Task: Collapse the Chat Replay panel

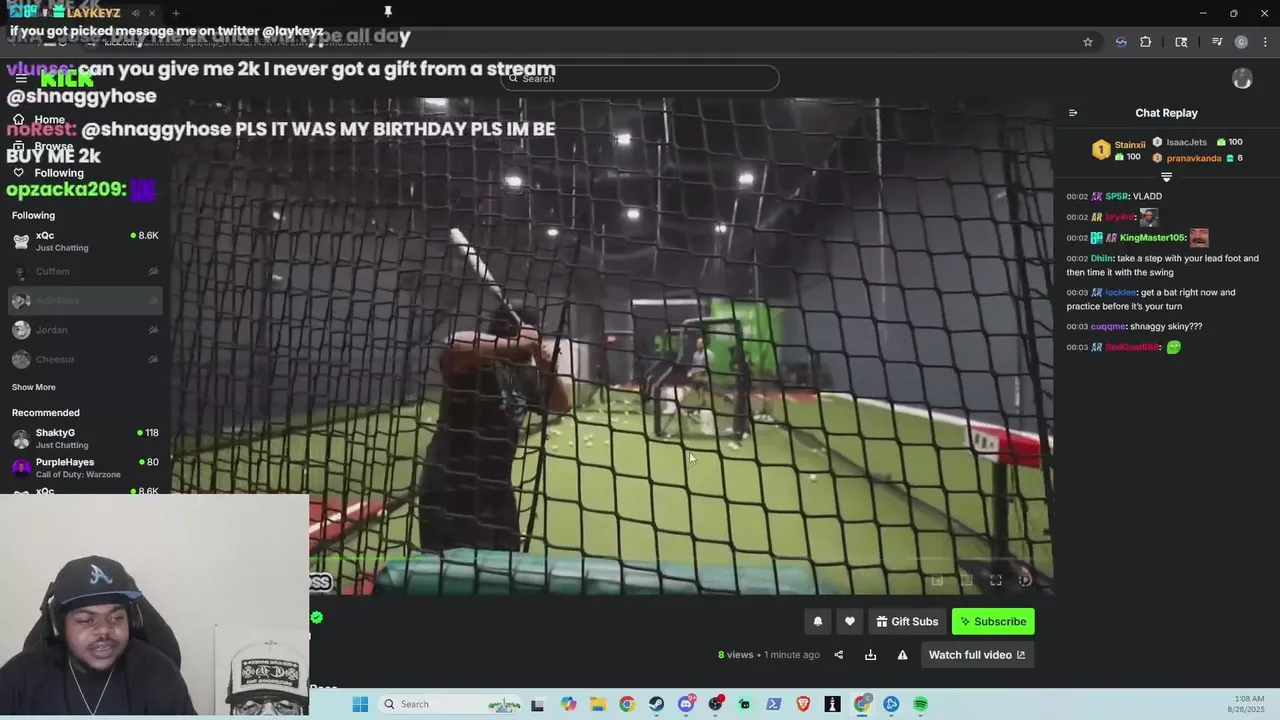Action: (1073, 113)
